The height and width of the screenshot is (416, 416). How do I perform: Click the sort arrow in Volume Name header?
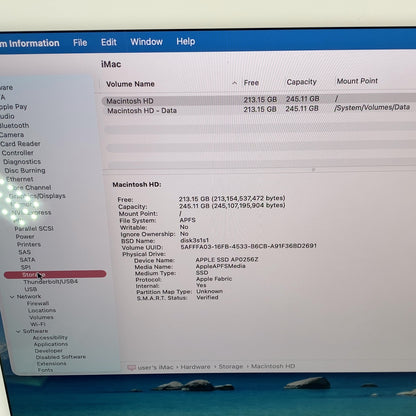coord(235,83)
